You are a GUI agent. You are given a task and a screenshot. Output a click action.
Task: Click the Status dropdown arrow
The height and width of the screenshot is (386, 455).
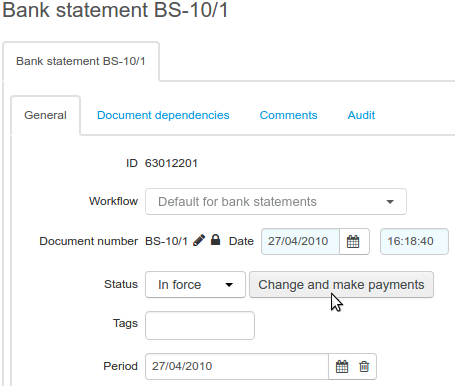click(x=229, y=285)
